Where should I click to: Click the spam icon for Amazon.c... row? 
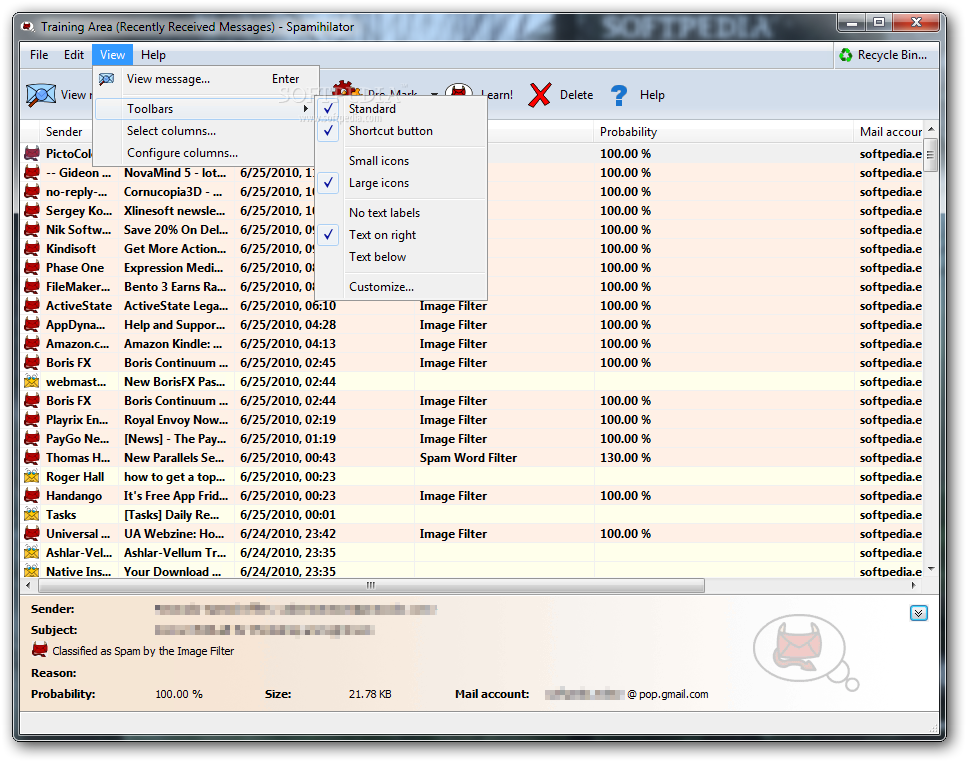pos(31,344)
